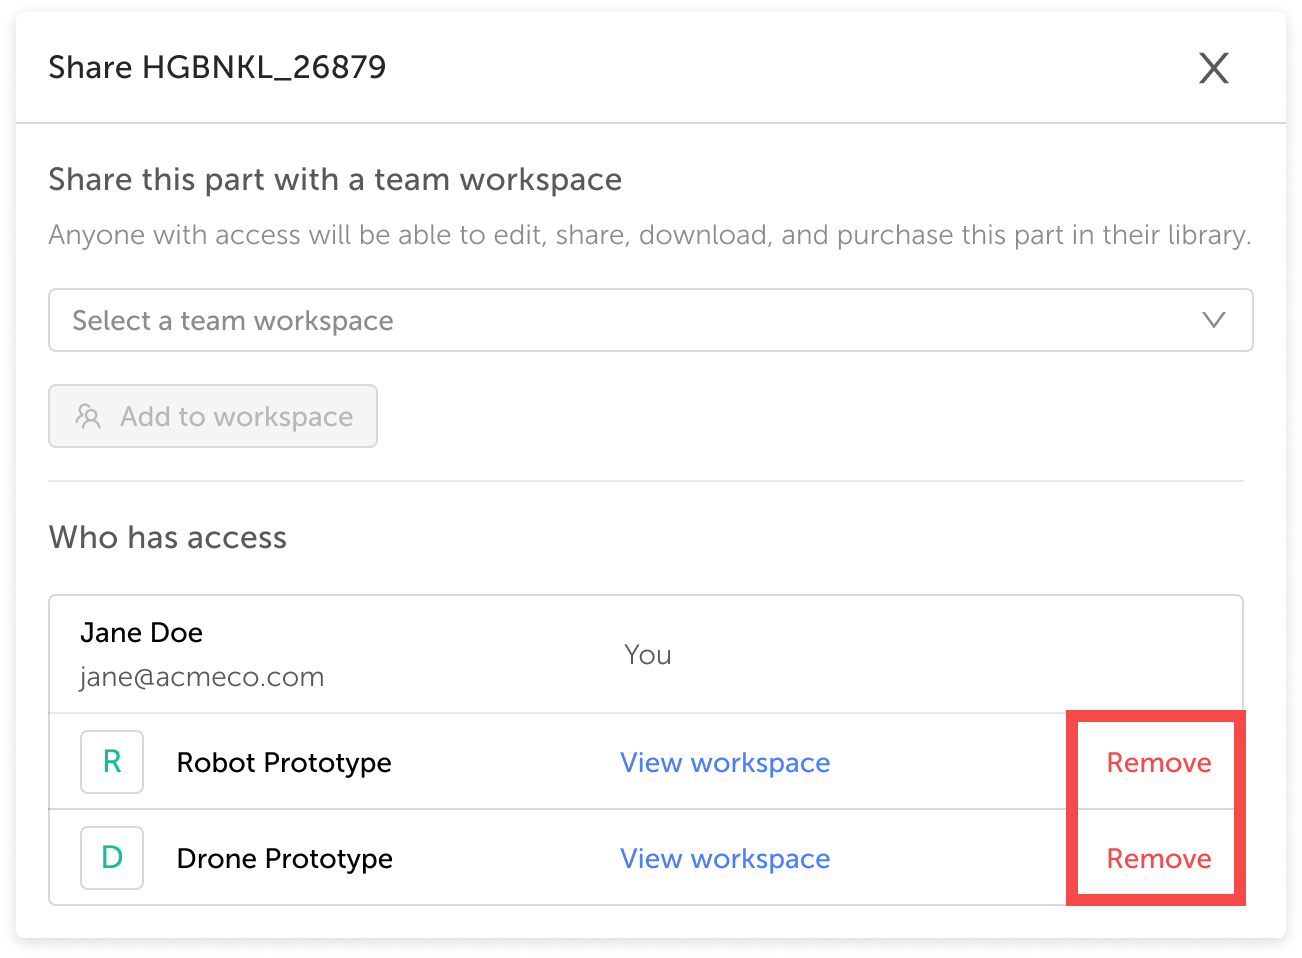Click the D avatar for Drone Prototype
This screenshot has height=958, width=1302.
(x=112, y=858)
